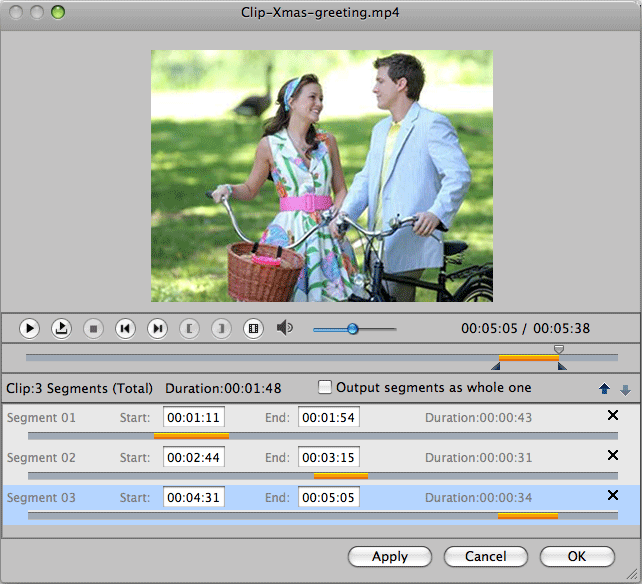This screenshot has width=642, height=584.
Task: Click Segment 01 Start time field
Action: 194,417
